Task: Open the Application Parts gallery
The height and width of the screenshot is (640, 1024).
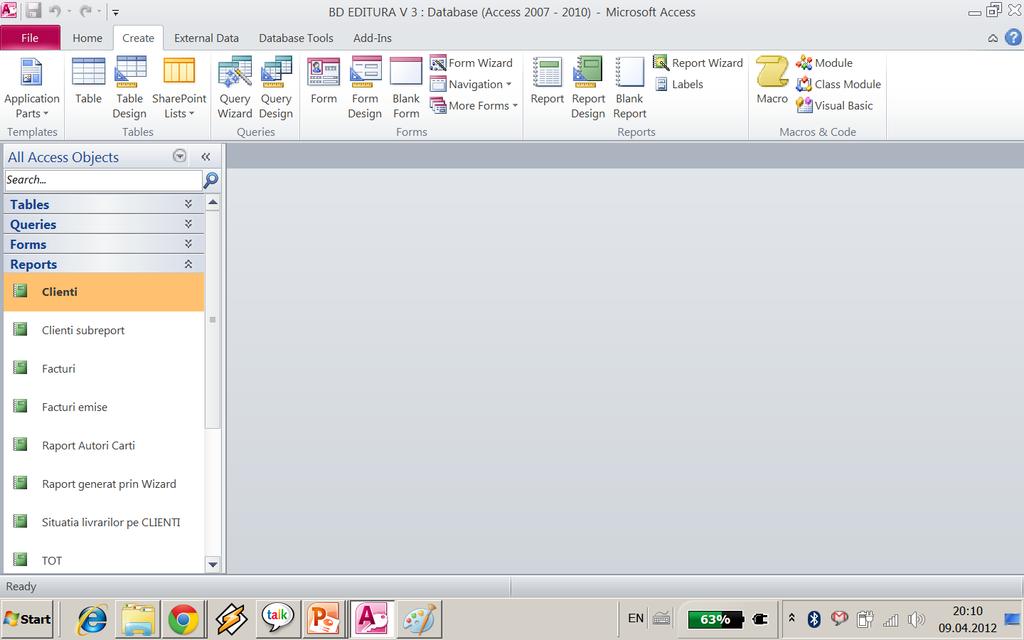Action: (31, 88)
